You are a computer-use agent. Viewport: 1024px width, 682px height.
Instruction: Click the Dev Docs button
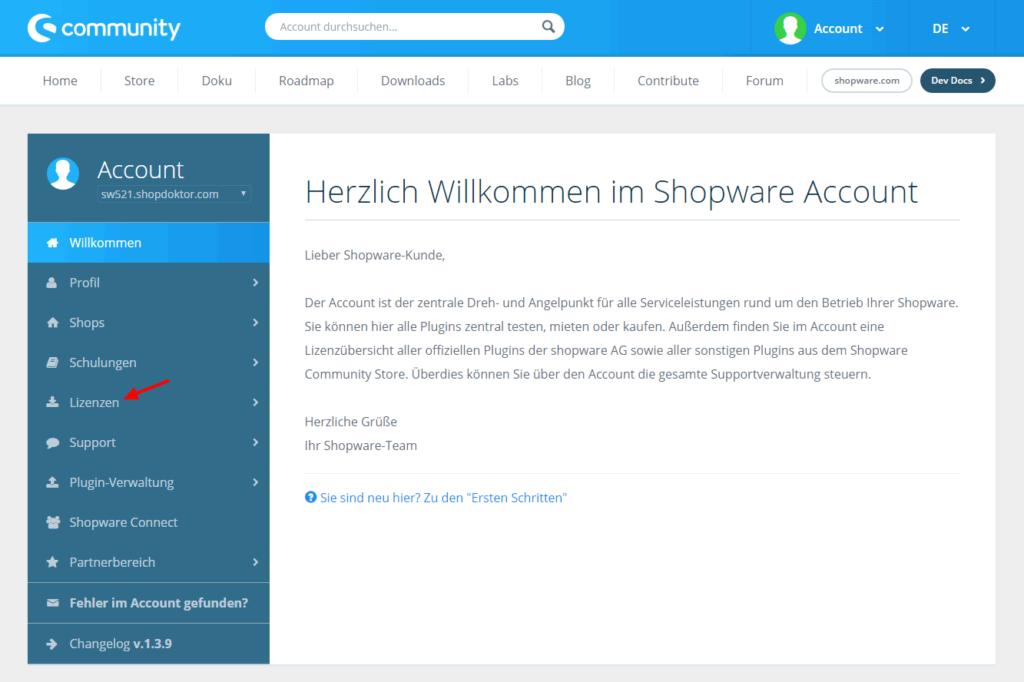tap(957, 81)
